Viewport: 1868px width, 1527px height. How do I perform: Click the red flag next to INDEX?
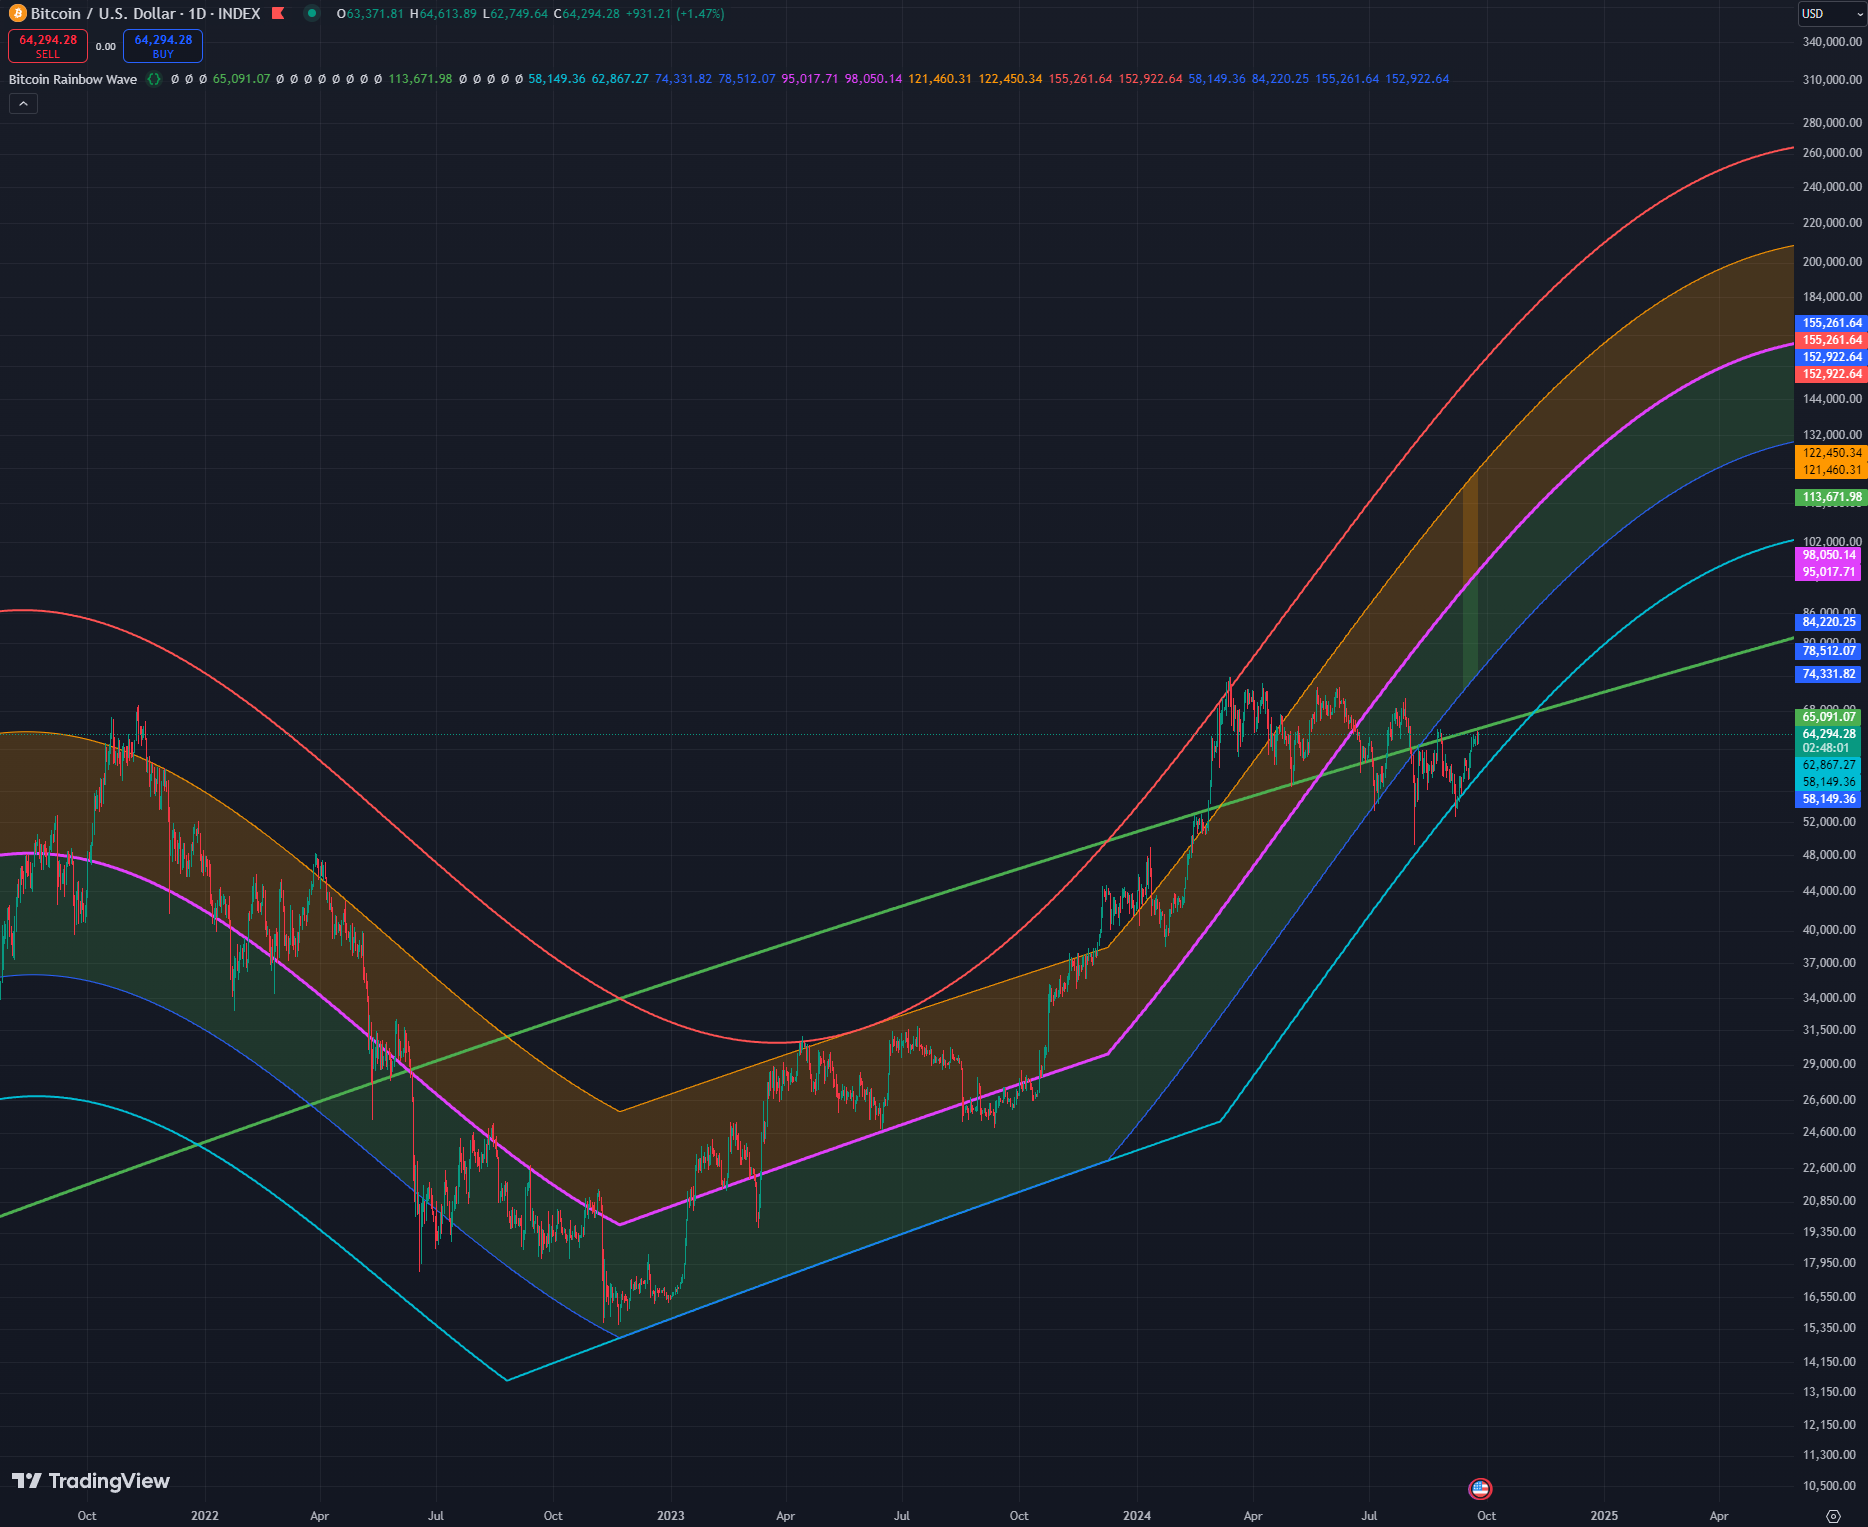[278, 14]
